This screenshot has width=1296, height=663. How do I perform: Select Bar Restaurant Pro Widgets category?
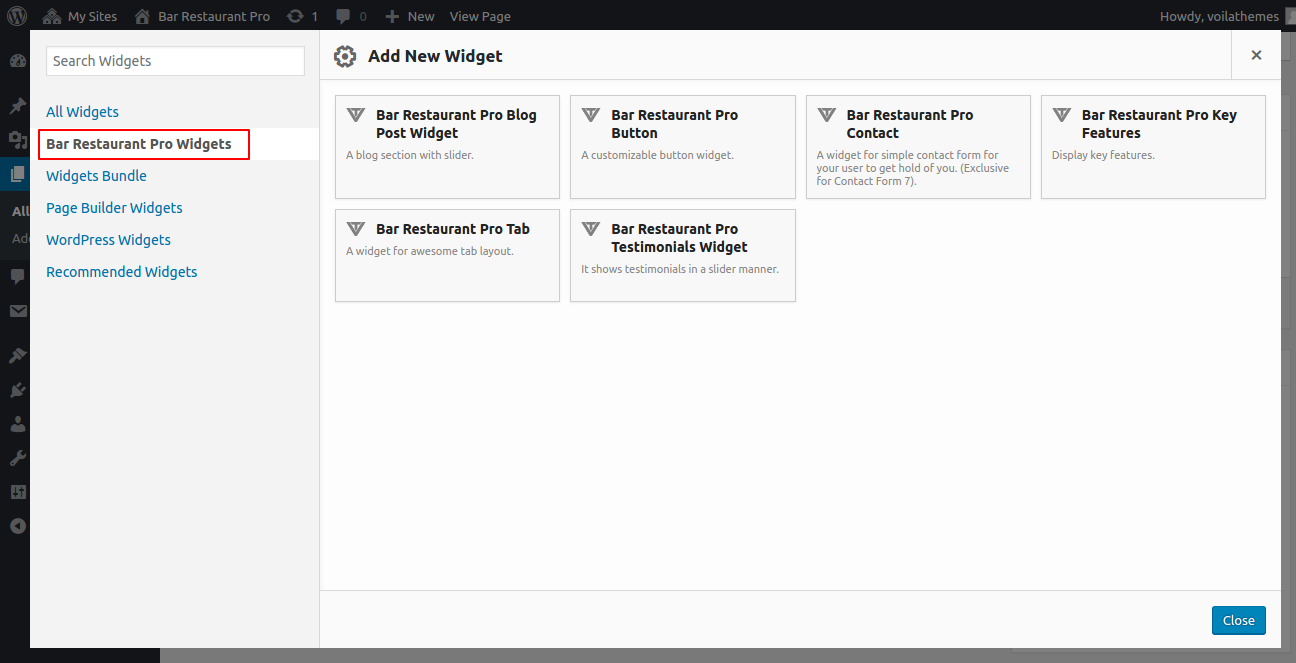click(139, 144)
